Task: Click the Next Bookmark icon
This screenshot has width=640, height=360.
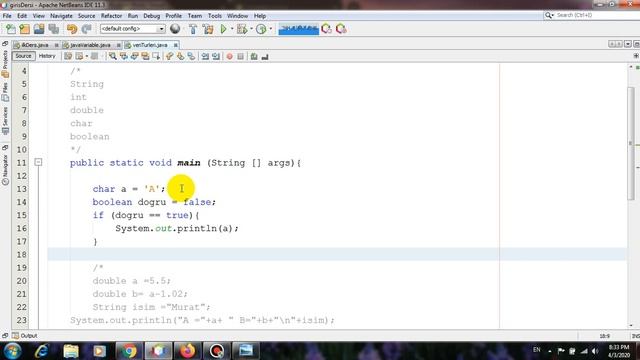Action: click(x=180, y=56)
